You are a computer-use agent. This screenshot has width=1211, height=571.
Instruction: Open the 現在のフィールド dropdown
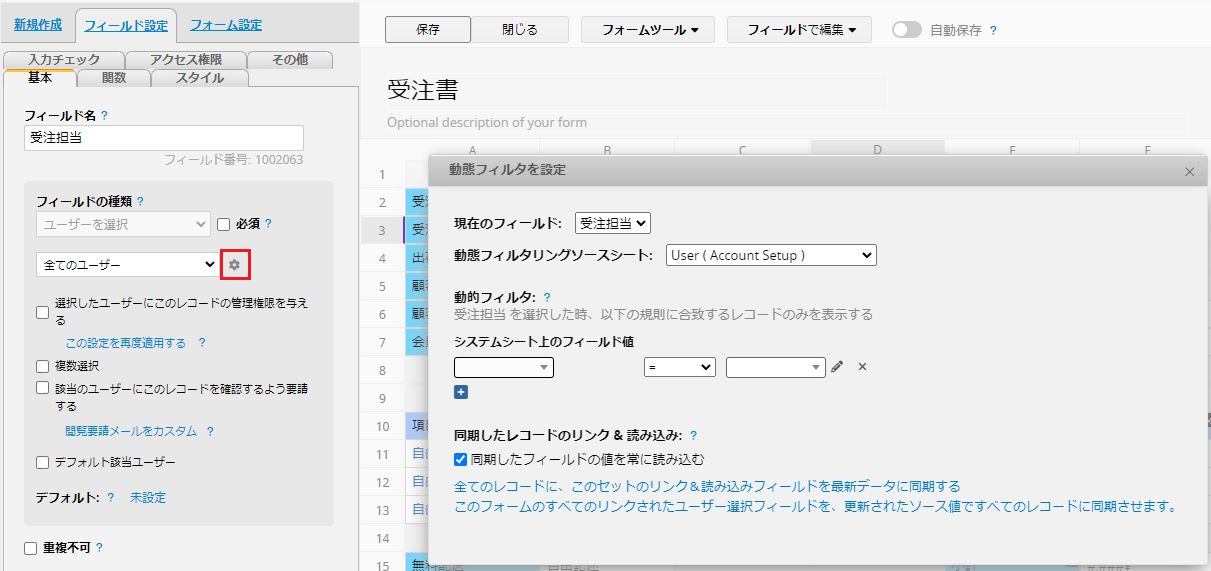(612, 223)
